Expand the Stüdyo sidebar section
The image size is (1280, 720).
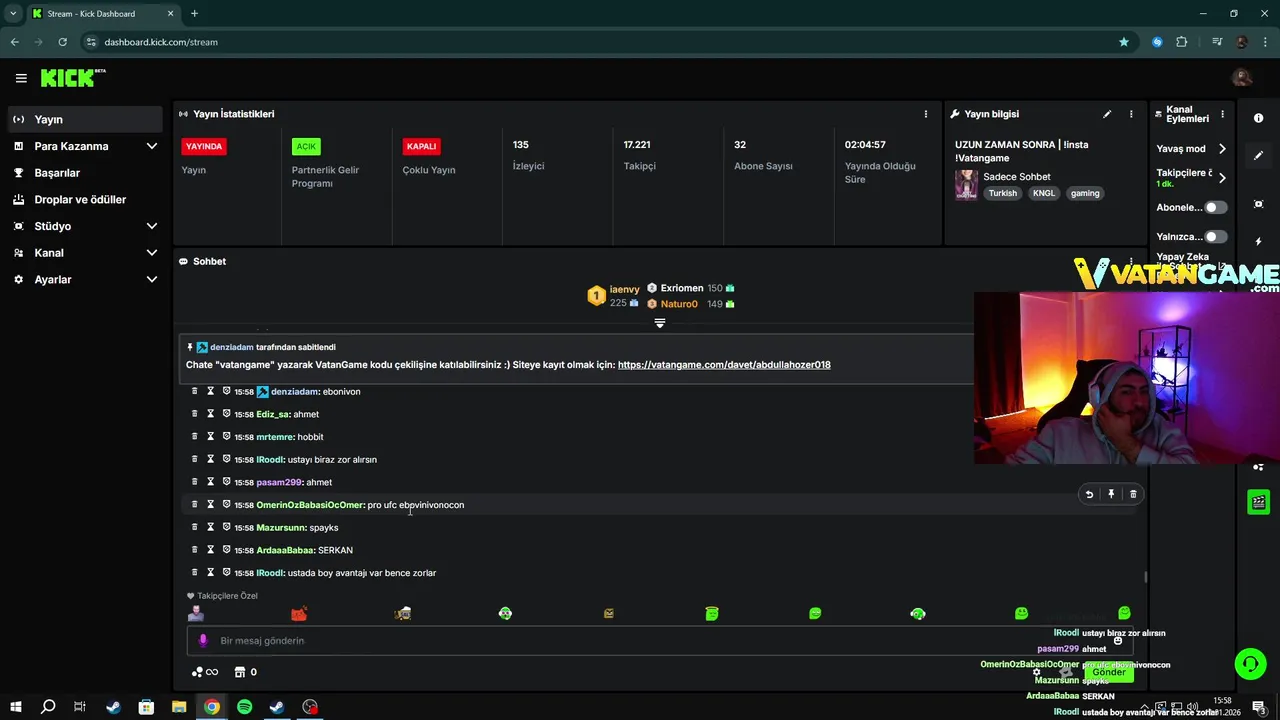[x=152, y=226]
